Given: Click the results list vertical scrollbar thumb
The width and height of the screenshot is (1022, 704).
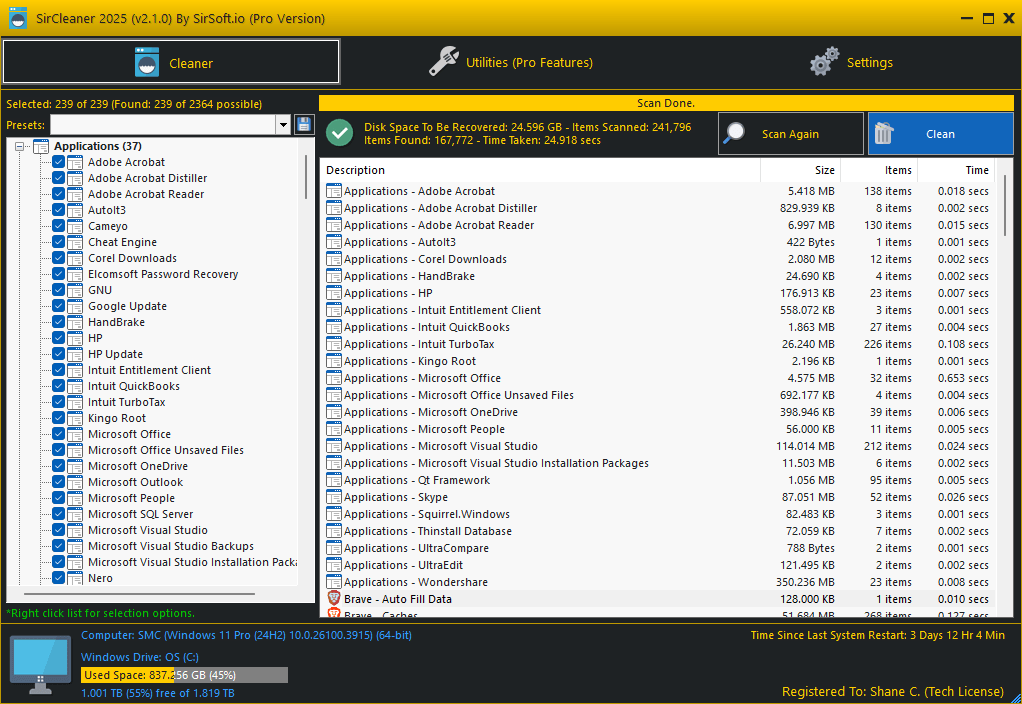Looking at the screenshot, I should [1006, 206].
